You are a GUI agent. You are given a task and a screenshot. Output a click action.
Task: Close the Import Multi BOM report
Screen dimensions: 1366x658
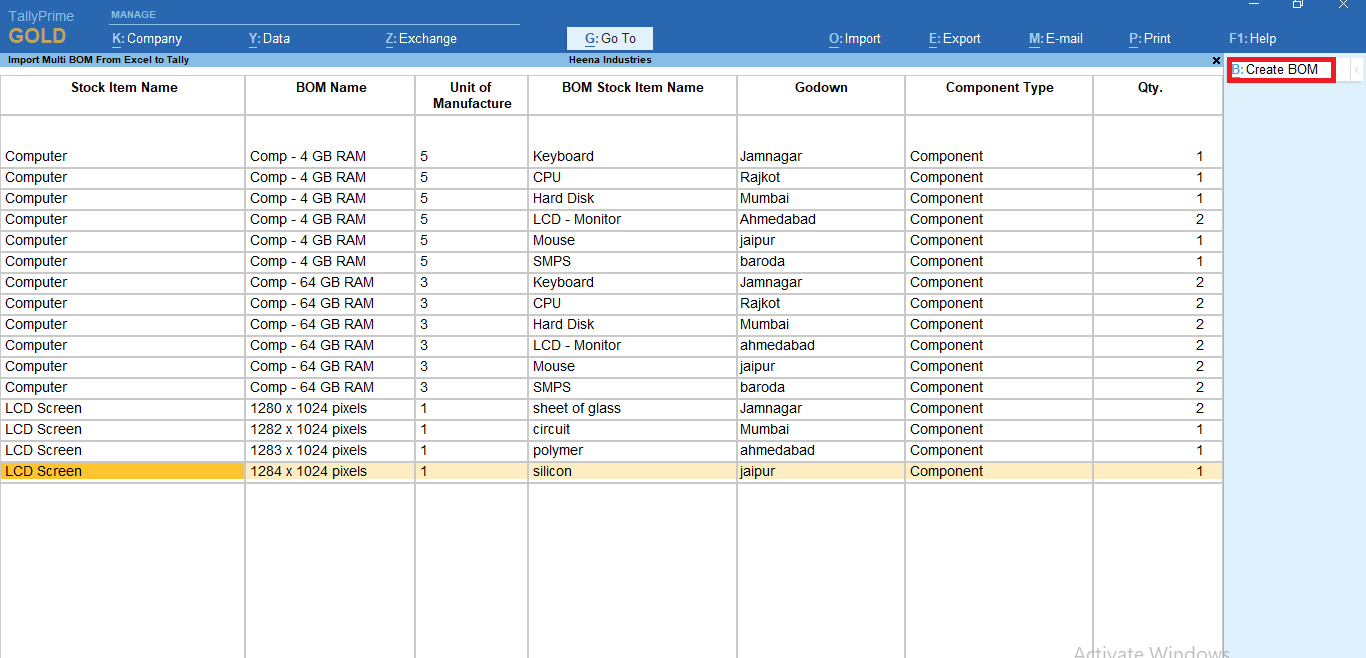(1215, 59)
